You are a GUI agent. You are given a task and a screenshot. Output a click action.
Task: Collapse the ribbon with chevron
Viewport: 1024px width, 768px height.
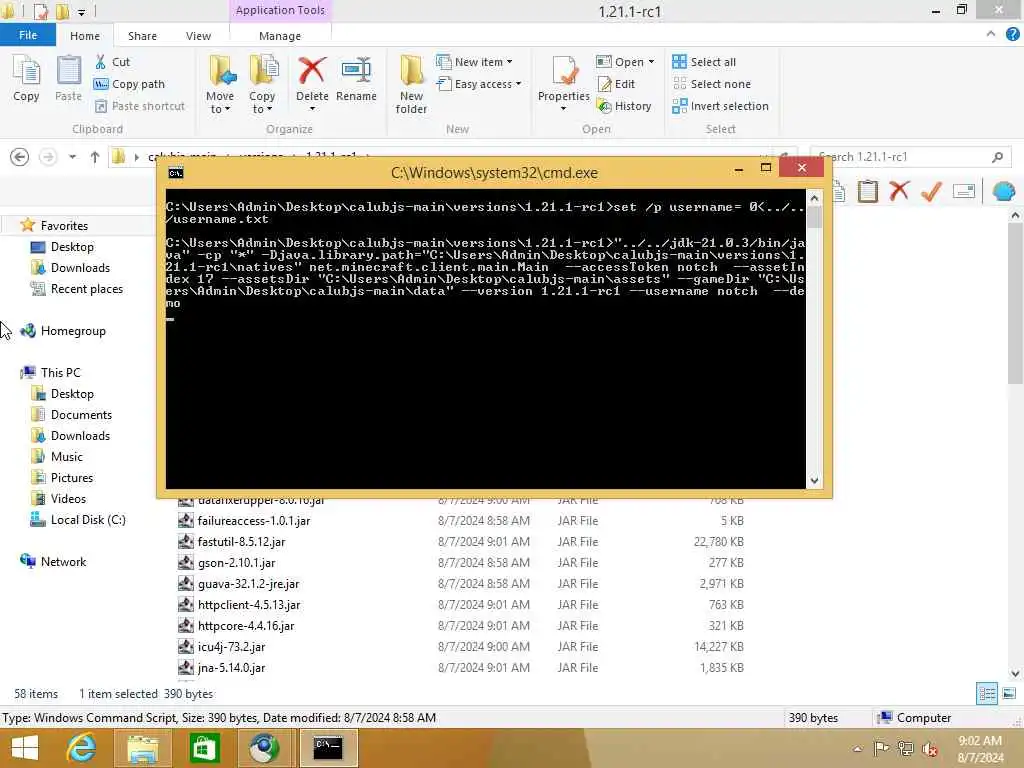(x=991, y=34)
